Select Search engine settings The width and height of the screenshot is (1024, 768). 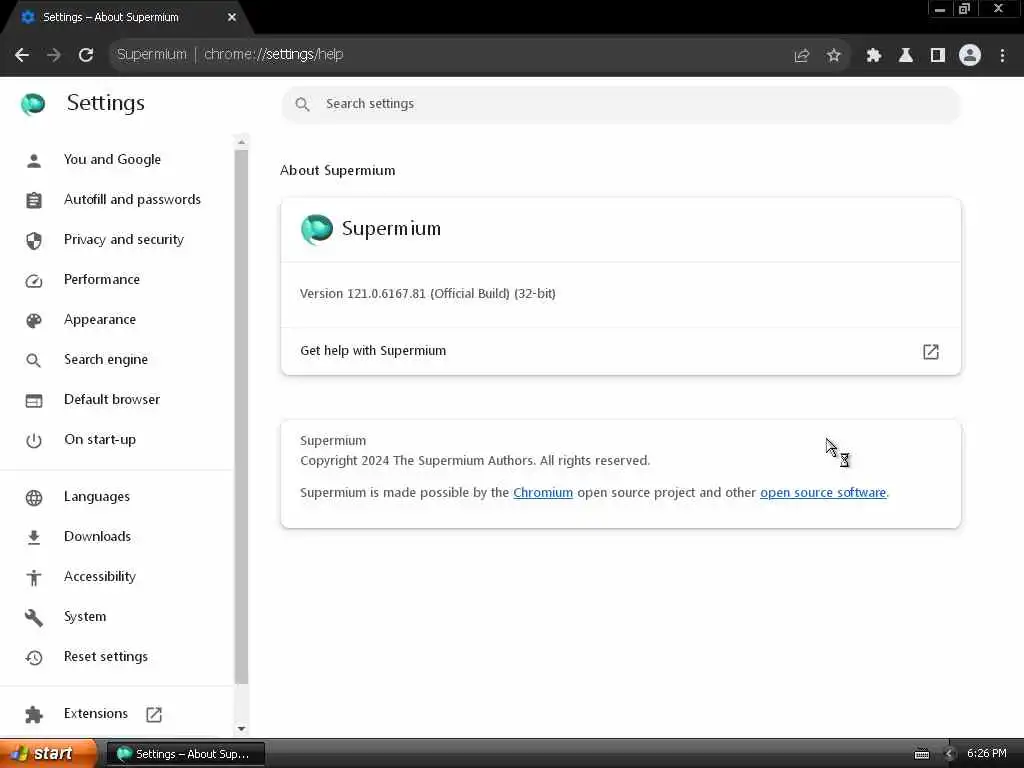(x=106, y=359)
